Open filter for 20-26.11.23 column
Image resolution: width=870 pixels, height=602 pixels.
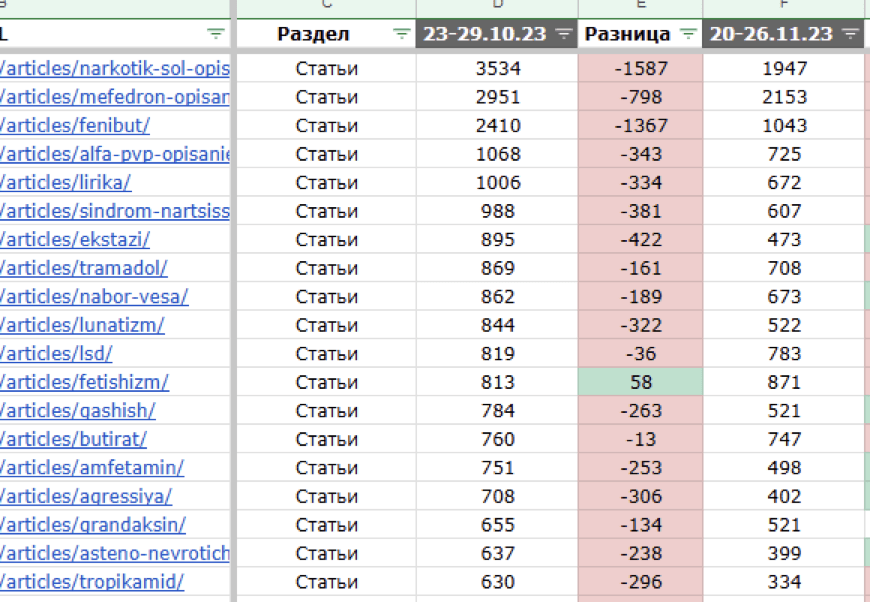(x=850, y=34)
